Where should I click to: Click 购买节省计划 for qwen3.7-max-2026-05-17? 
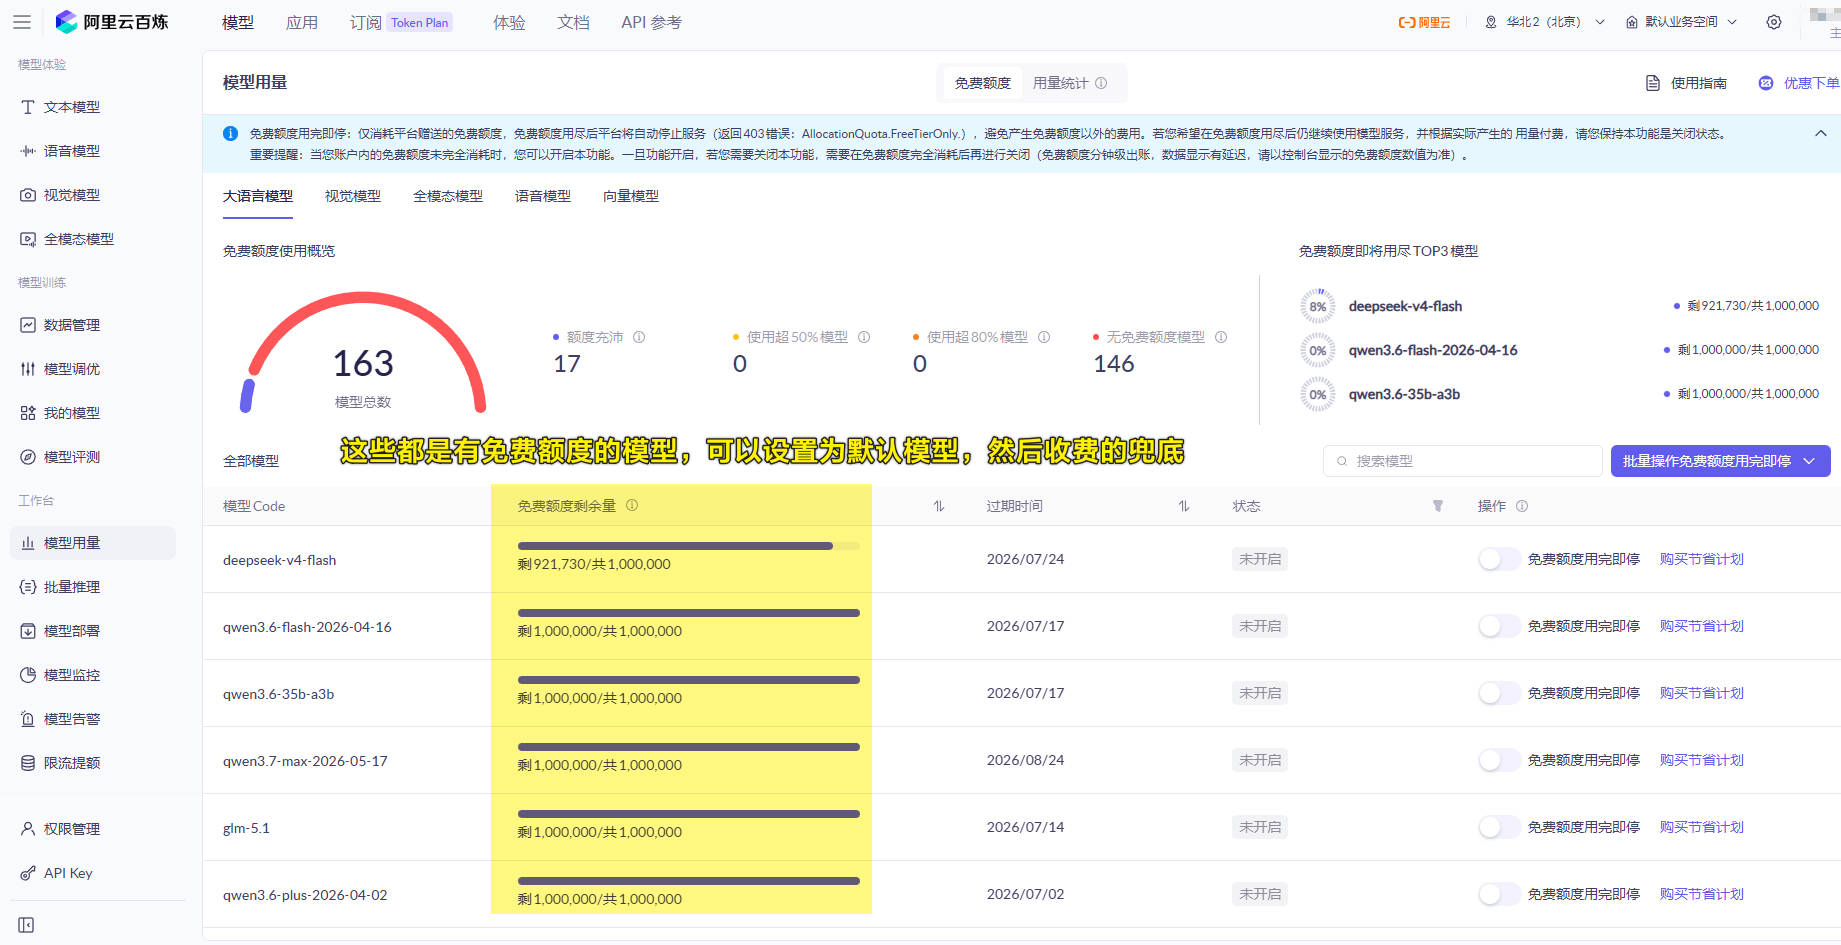(x=1702, y=760)
